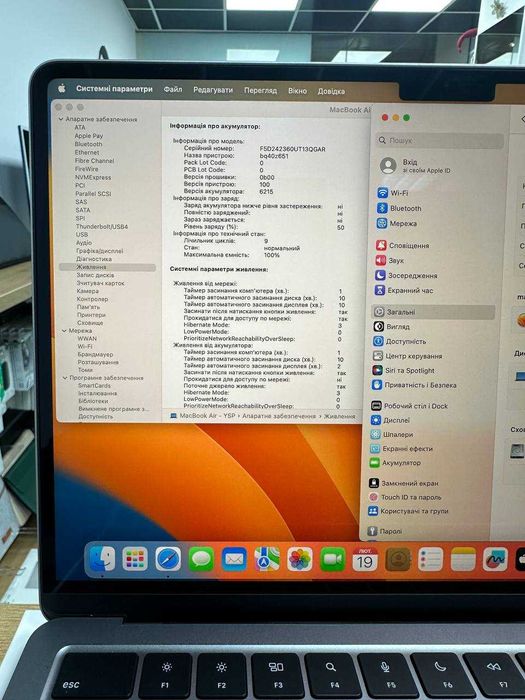Open the Файл menu
525x700 pixels.
pyautogui.click(x=173, y=89)
